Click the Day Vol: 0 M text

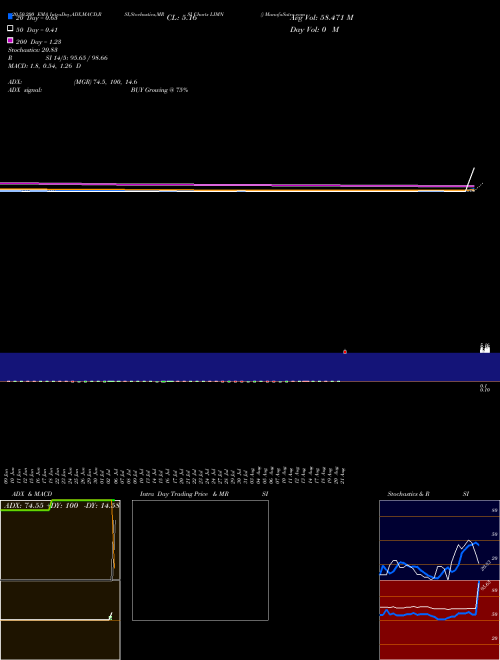pyautogui.click(x=314, y=29)
